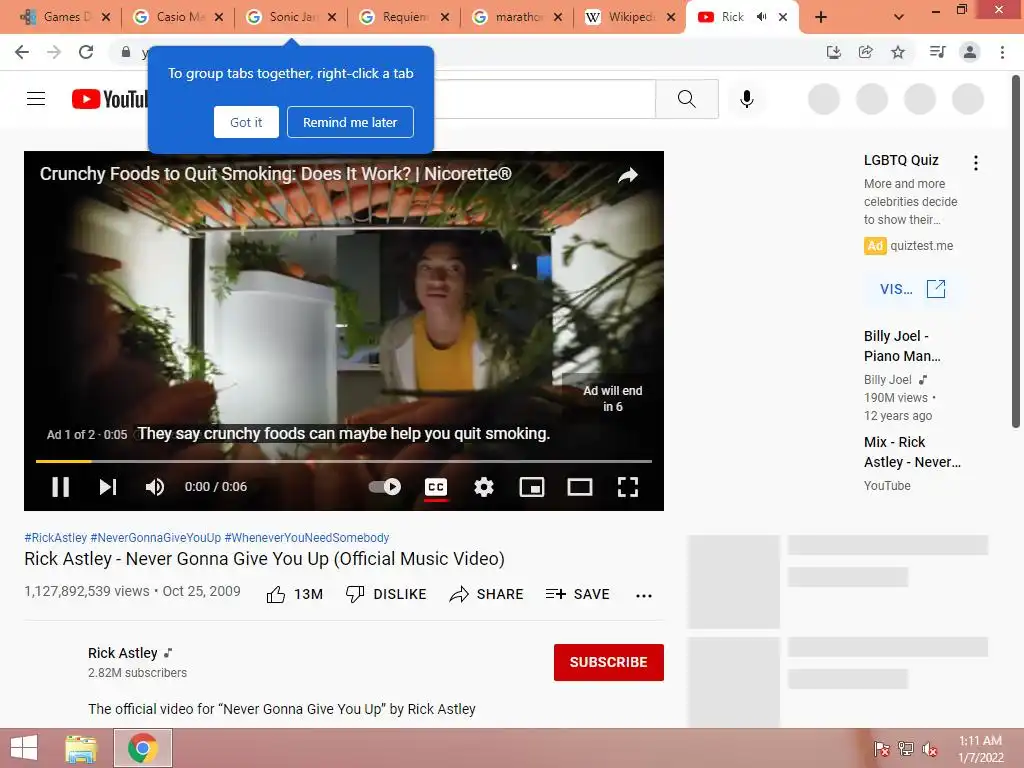This screenshot has height=768, width=1024.
Task: Mute the Rick tab audio indicator
Action: (x=761, y=17)
